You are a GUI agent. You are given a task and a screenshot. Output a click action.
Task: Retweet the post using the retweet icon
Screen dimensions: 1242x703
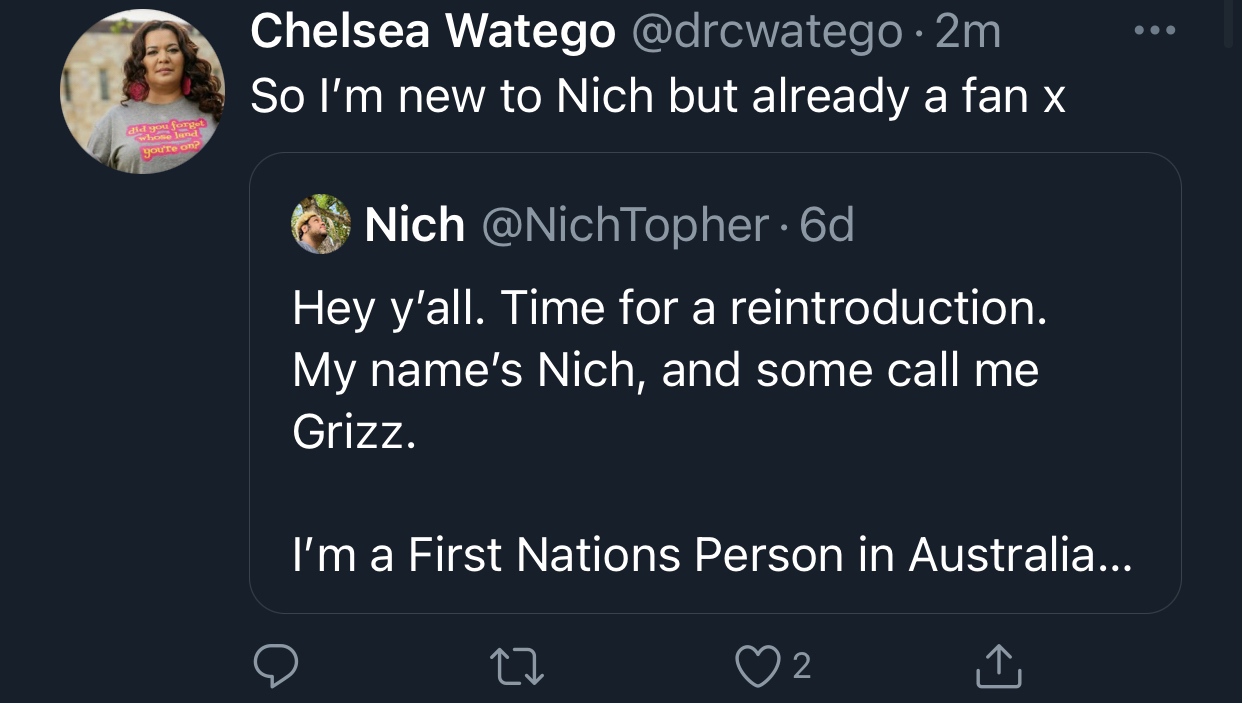[x=519, y=666]
